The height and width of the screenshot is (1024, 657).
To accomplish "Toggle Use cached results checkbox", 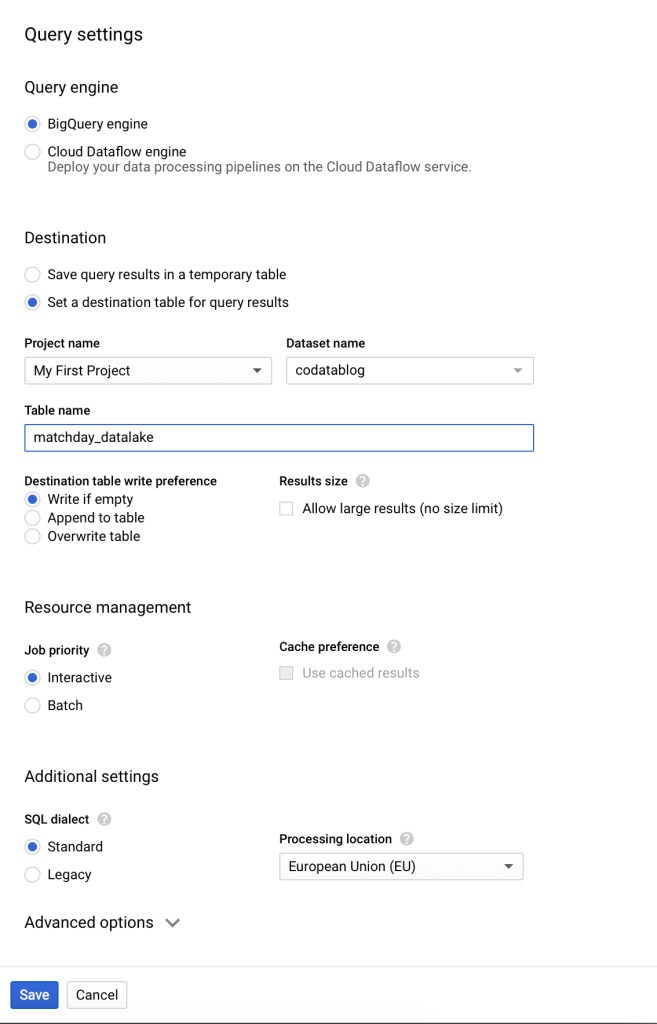I will point(286,673).
